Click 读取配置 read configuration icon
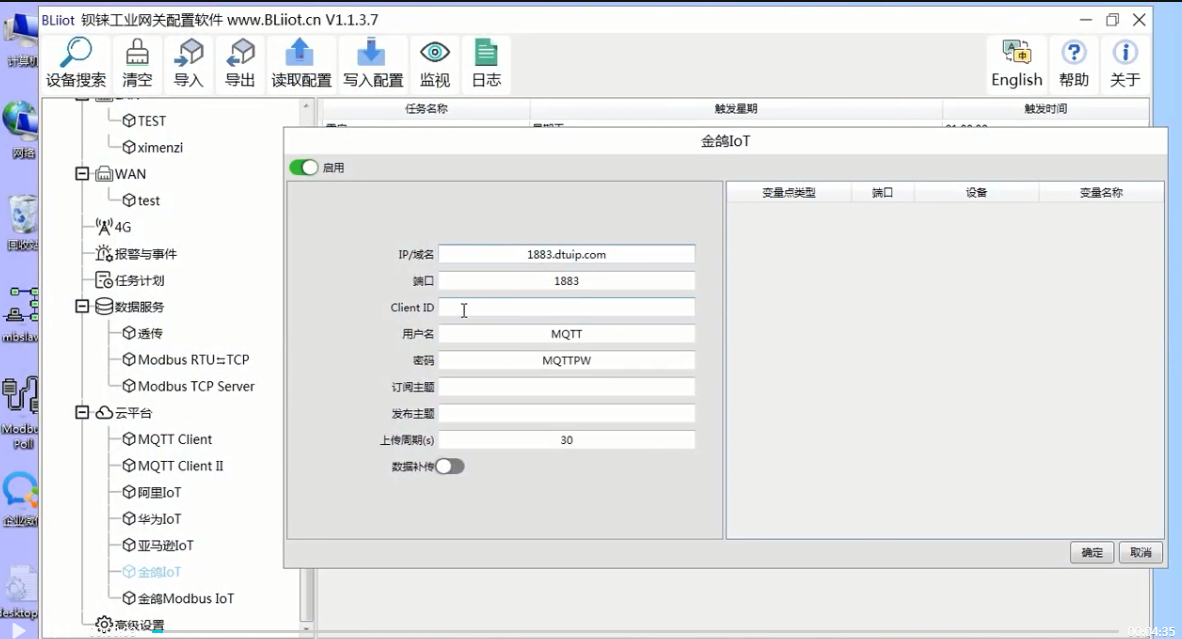 [301, 54]
